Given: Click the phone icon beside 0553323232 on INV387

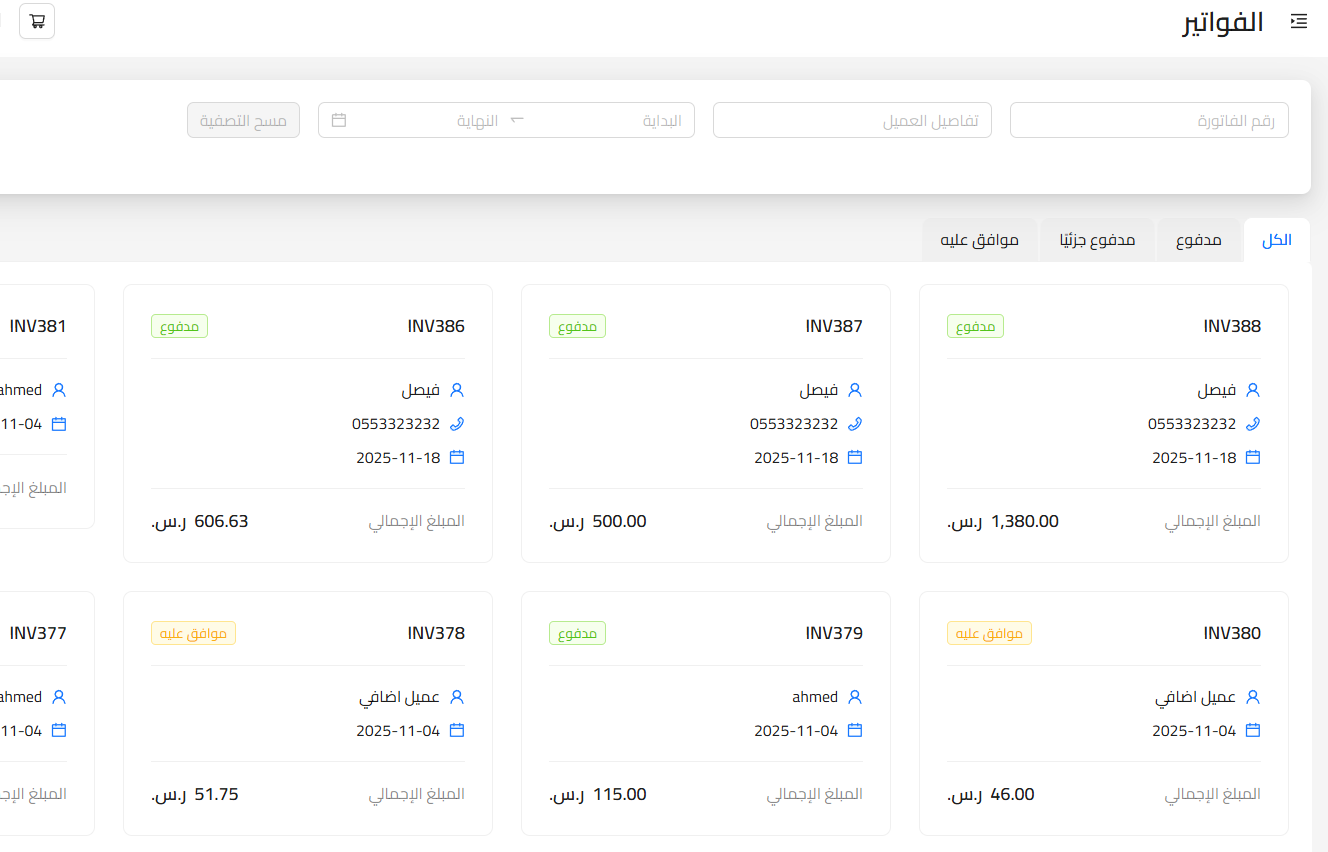Looking at the screenshot, I should pos(856,423).
